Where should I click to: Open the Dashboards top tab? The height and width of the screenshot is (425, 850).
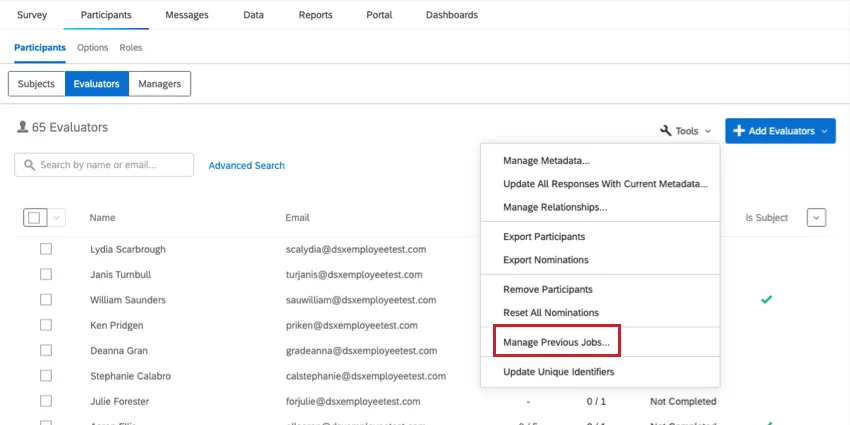click(x=451, y=15)
